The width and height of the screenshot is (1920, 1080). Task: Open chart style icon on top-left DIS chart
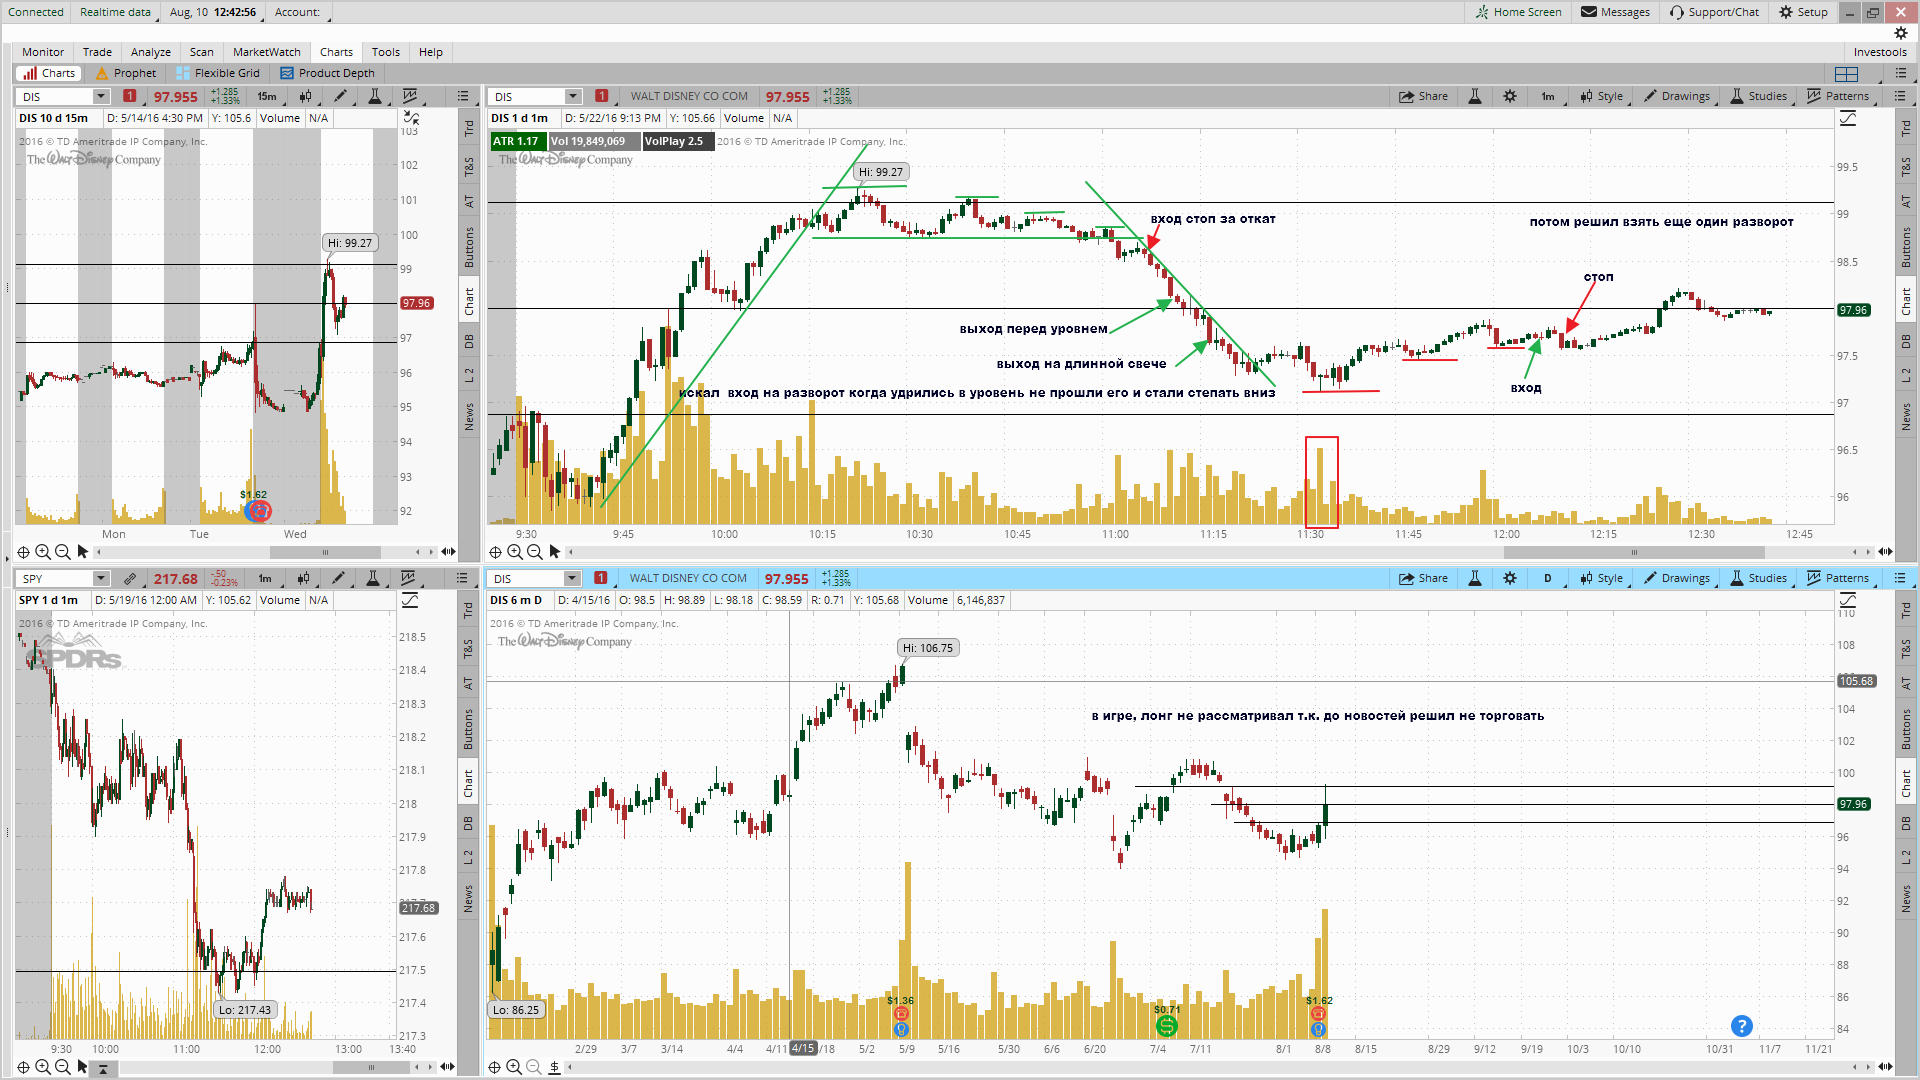click(305, 97)
